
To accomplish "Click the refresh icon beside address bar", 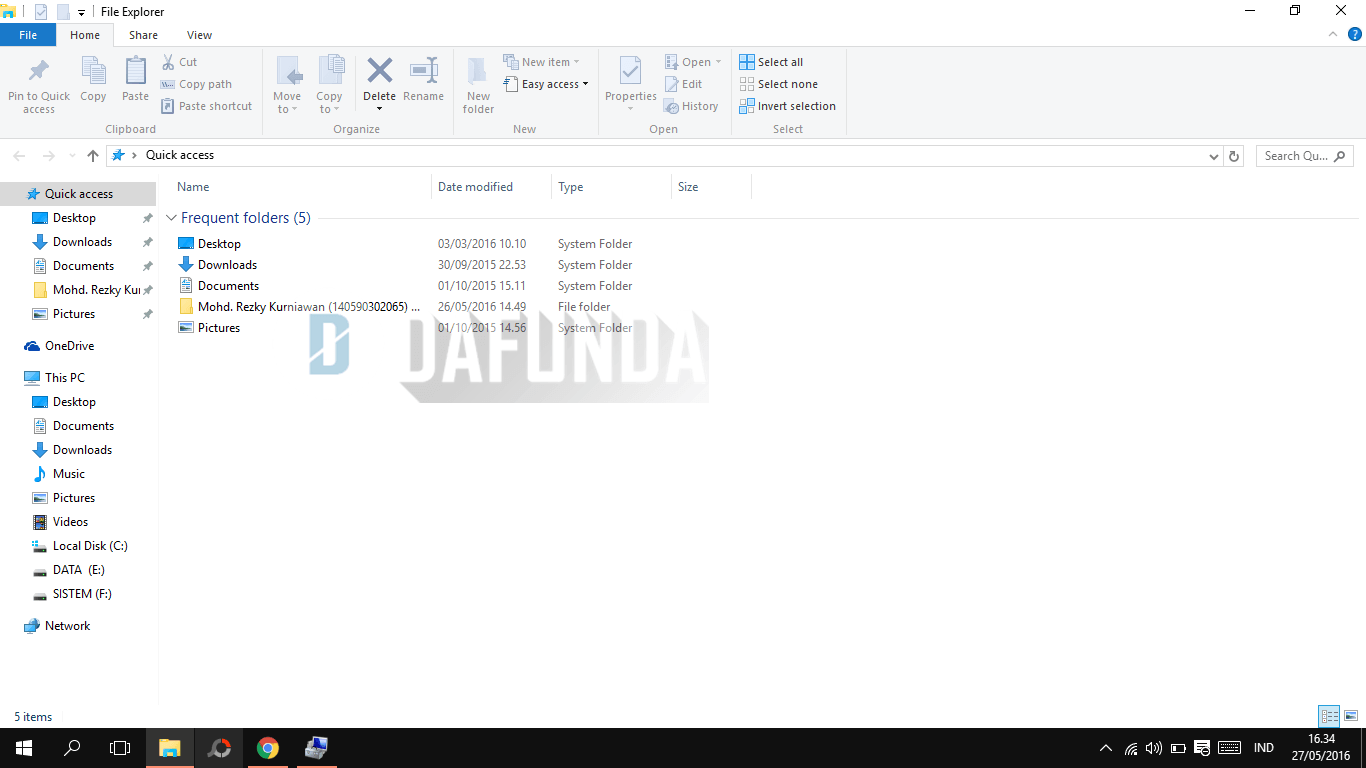I will 1234,156.
